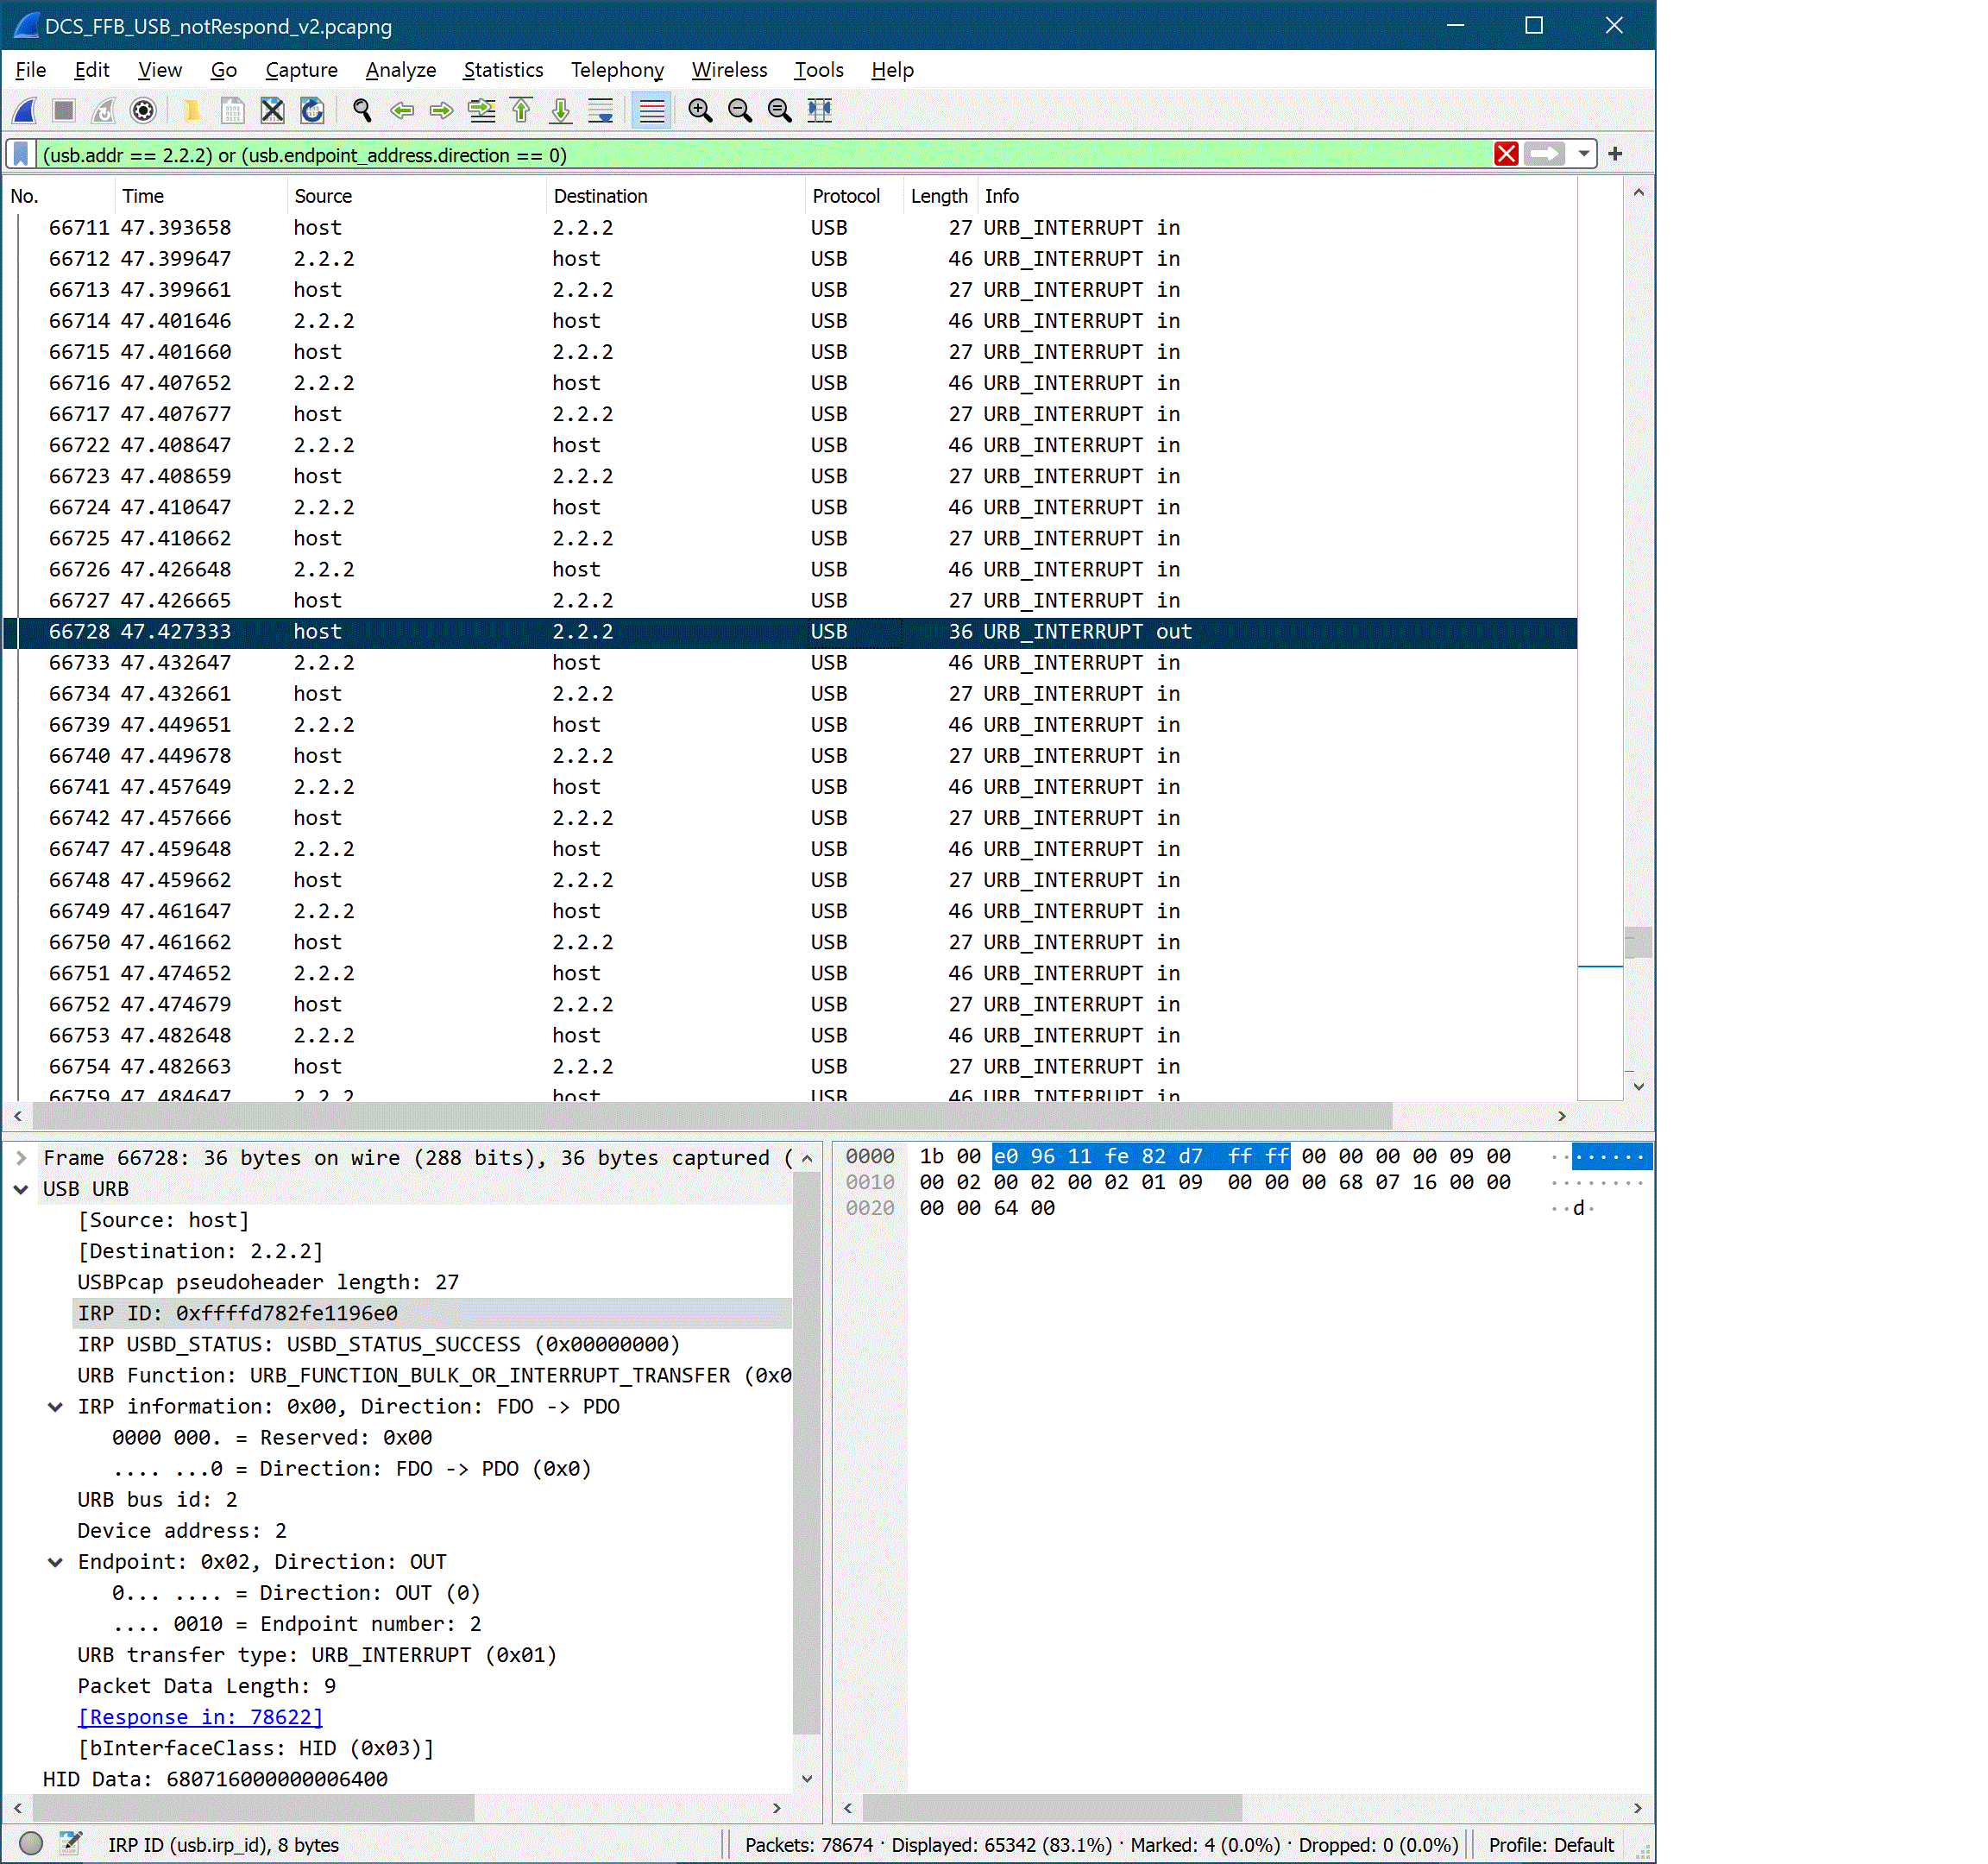Click the filter bookmark icon

[21, 154]
